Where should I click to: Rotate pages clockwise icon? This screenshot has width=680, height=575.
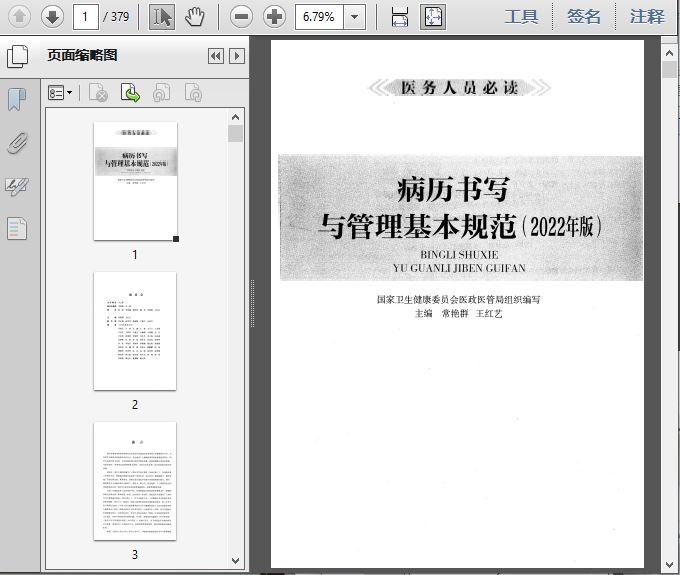(193, 93)
